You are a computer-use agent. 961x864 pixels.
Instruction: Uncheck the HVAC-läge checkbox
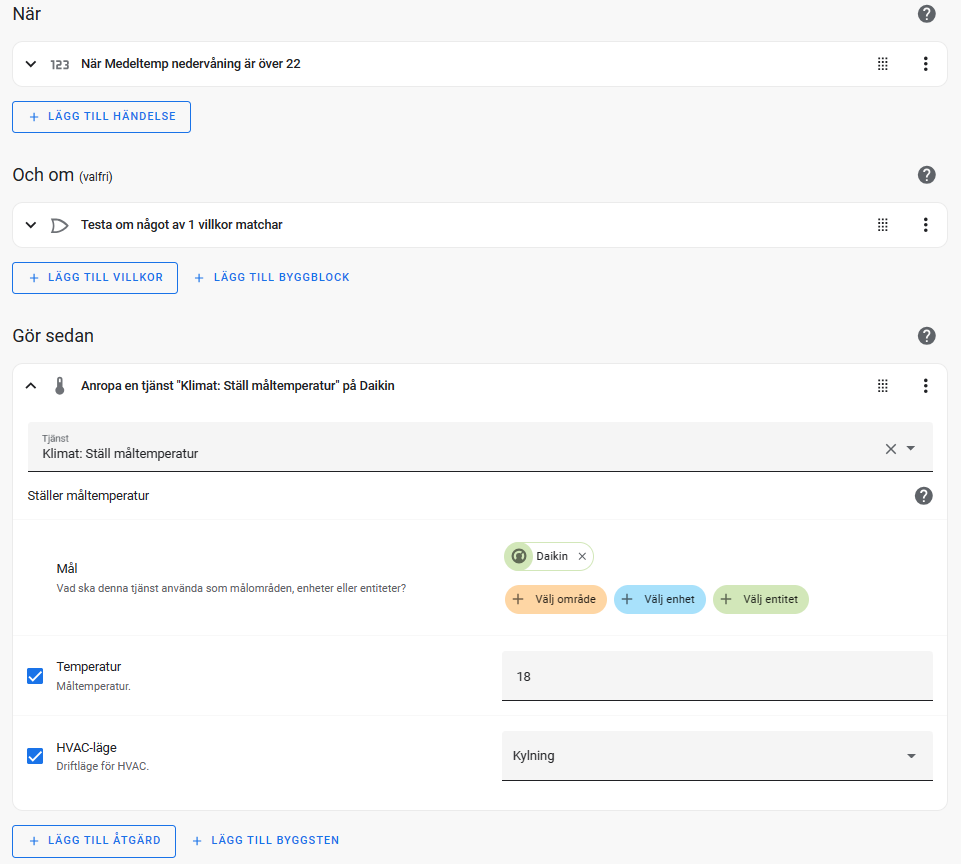[35, 756]
